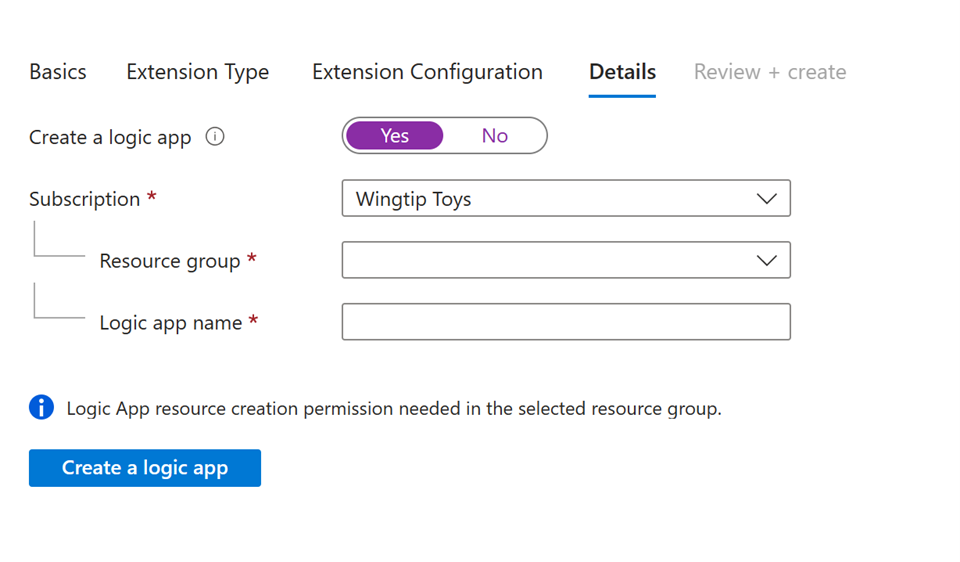Select the Details tab
The image size is (960, 562).
(622, 72)
